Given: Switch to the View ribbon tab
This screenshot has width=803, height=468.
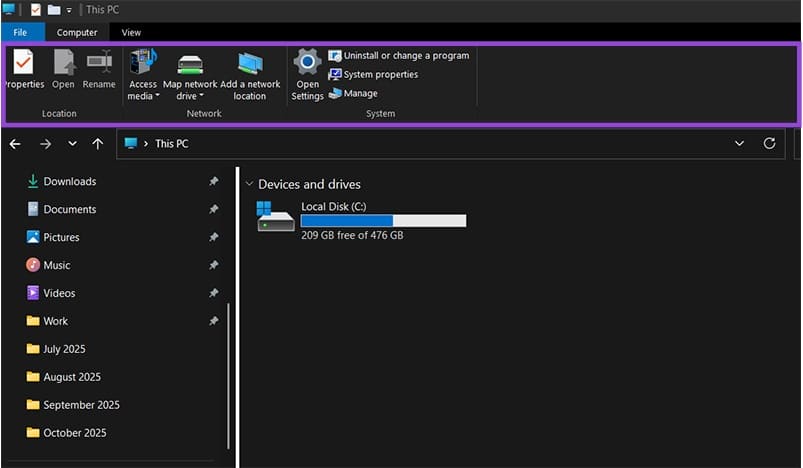Looking at the screenshot, I should tap(131, 32).
